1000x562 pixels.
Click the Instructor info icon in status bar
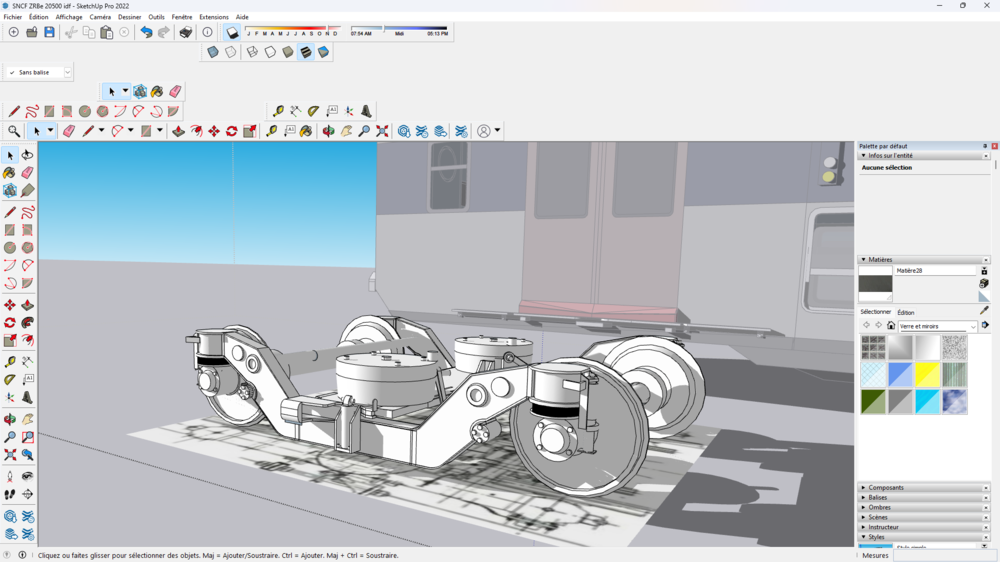pos(22,555)
